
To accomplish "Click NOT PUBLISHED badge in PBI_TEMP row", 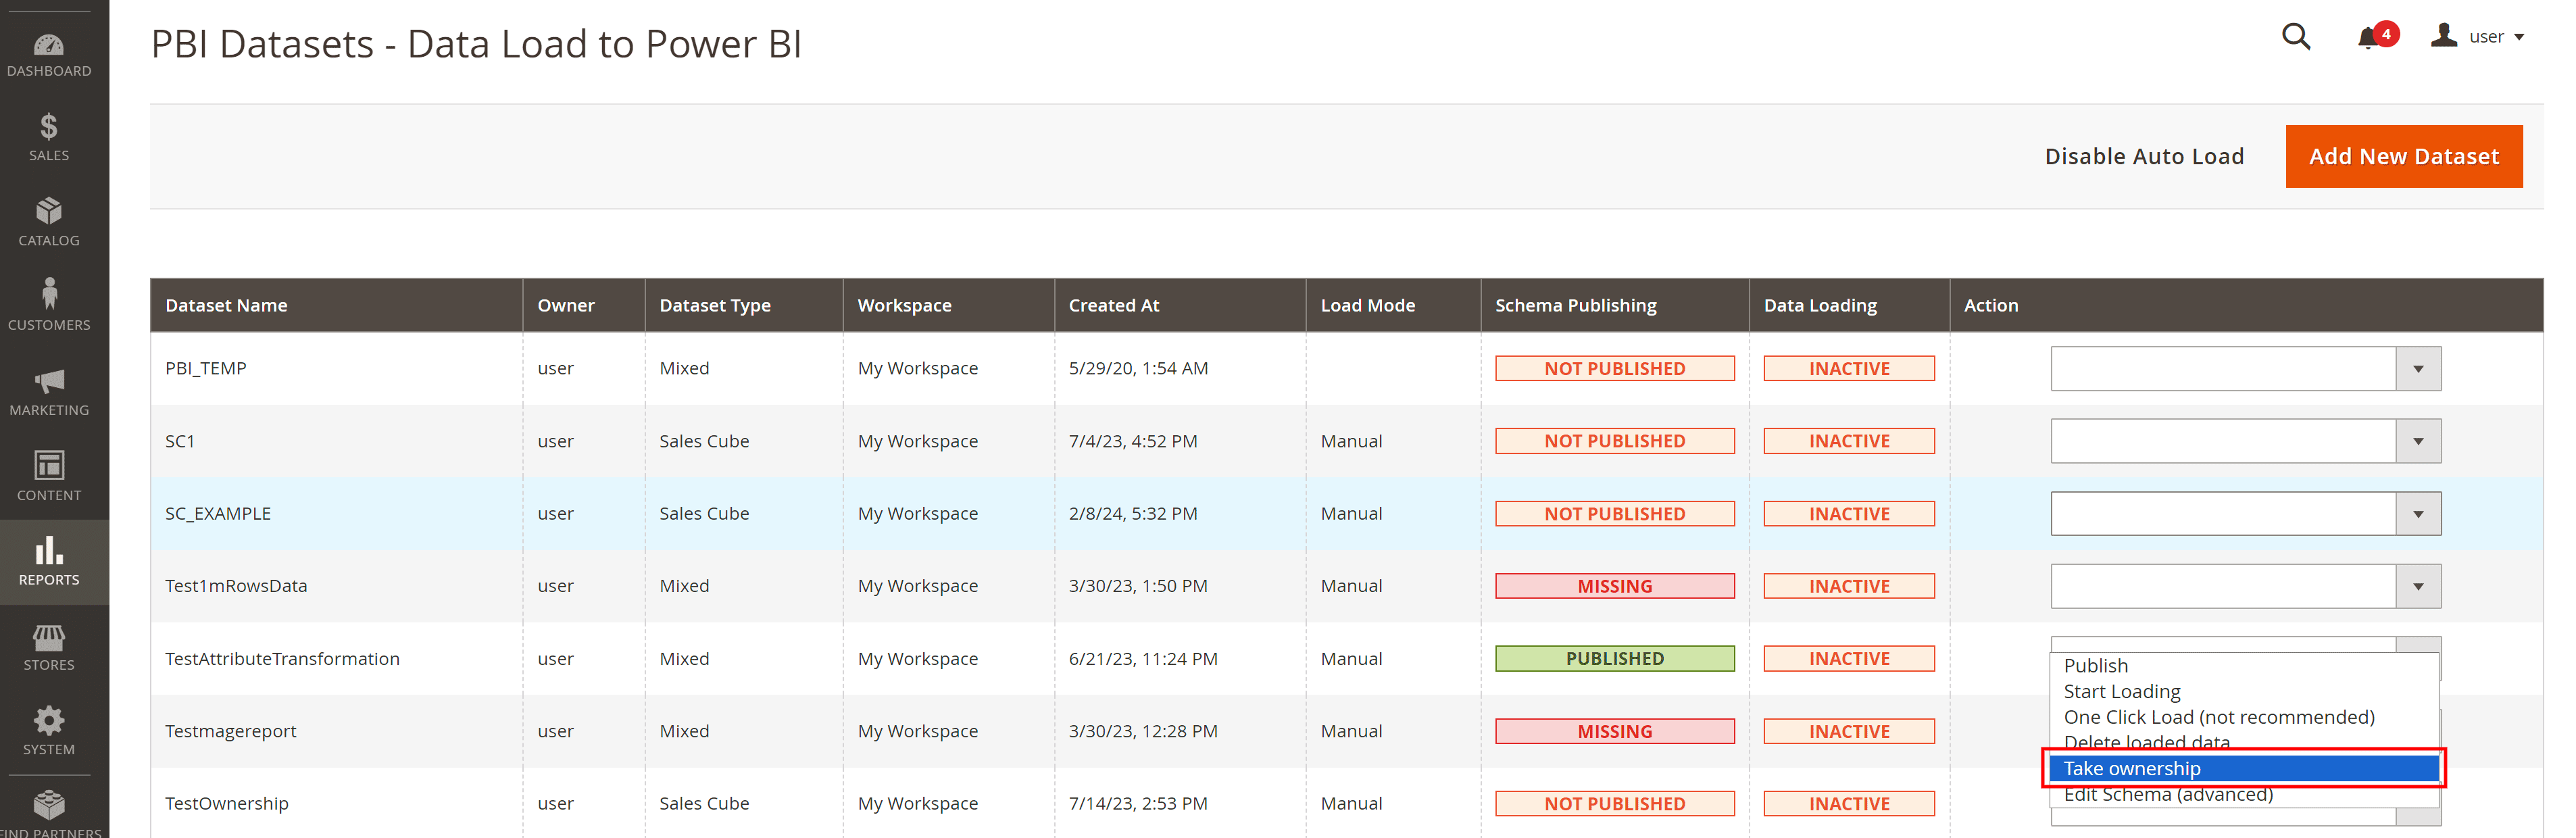I will click(1615, 369).
